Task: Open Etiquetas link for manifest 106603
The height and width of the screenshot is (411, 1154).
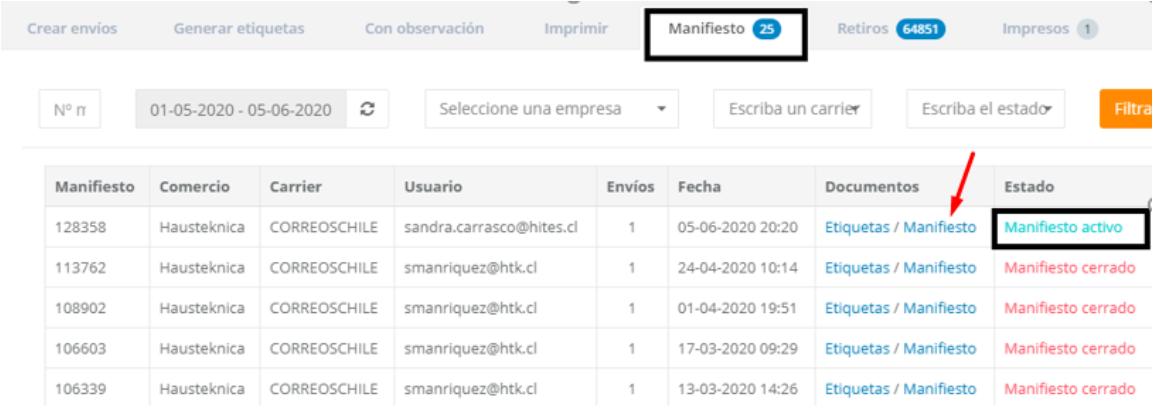Action: 857,348
